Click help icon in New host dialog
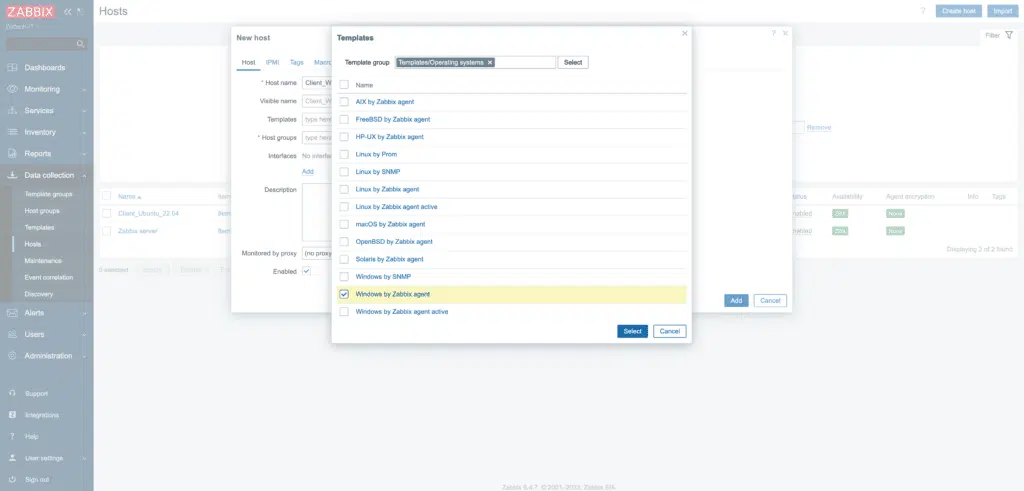The height and width of the screenshot is (491, 1024). point(773,33)
